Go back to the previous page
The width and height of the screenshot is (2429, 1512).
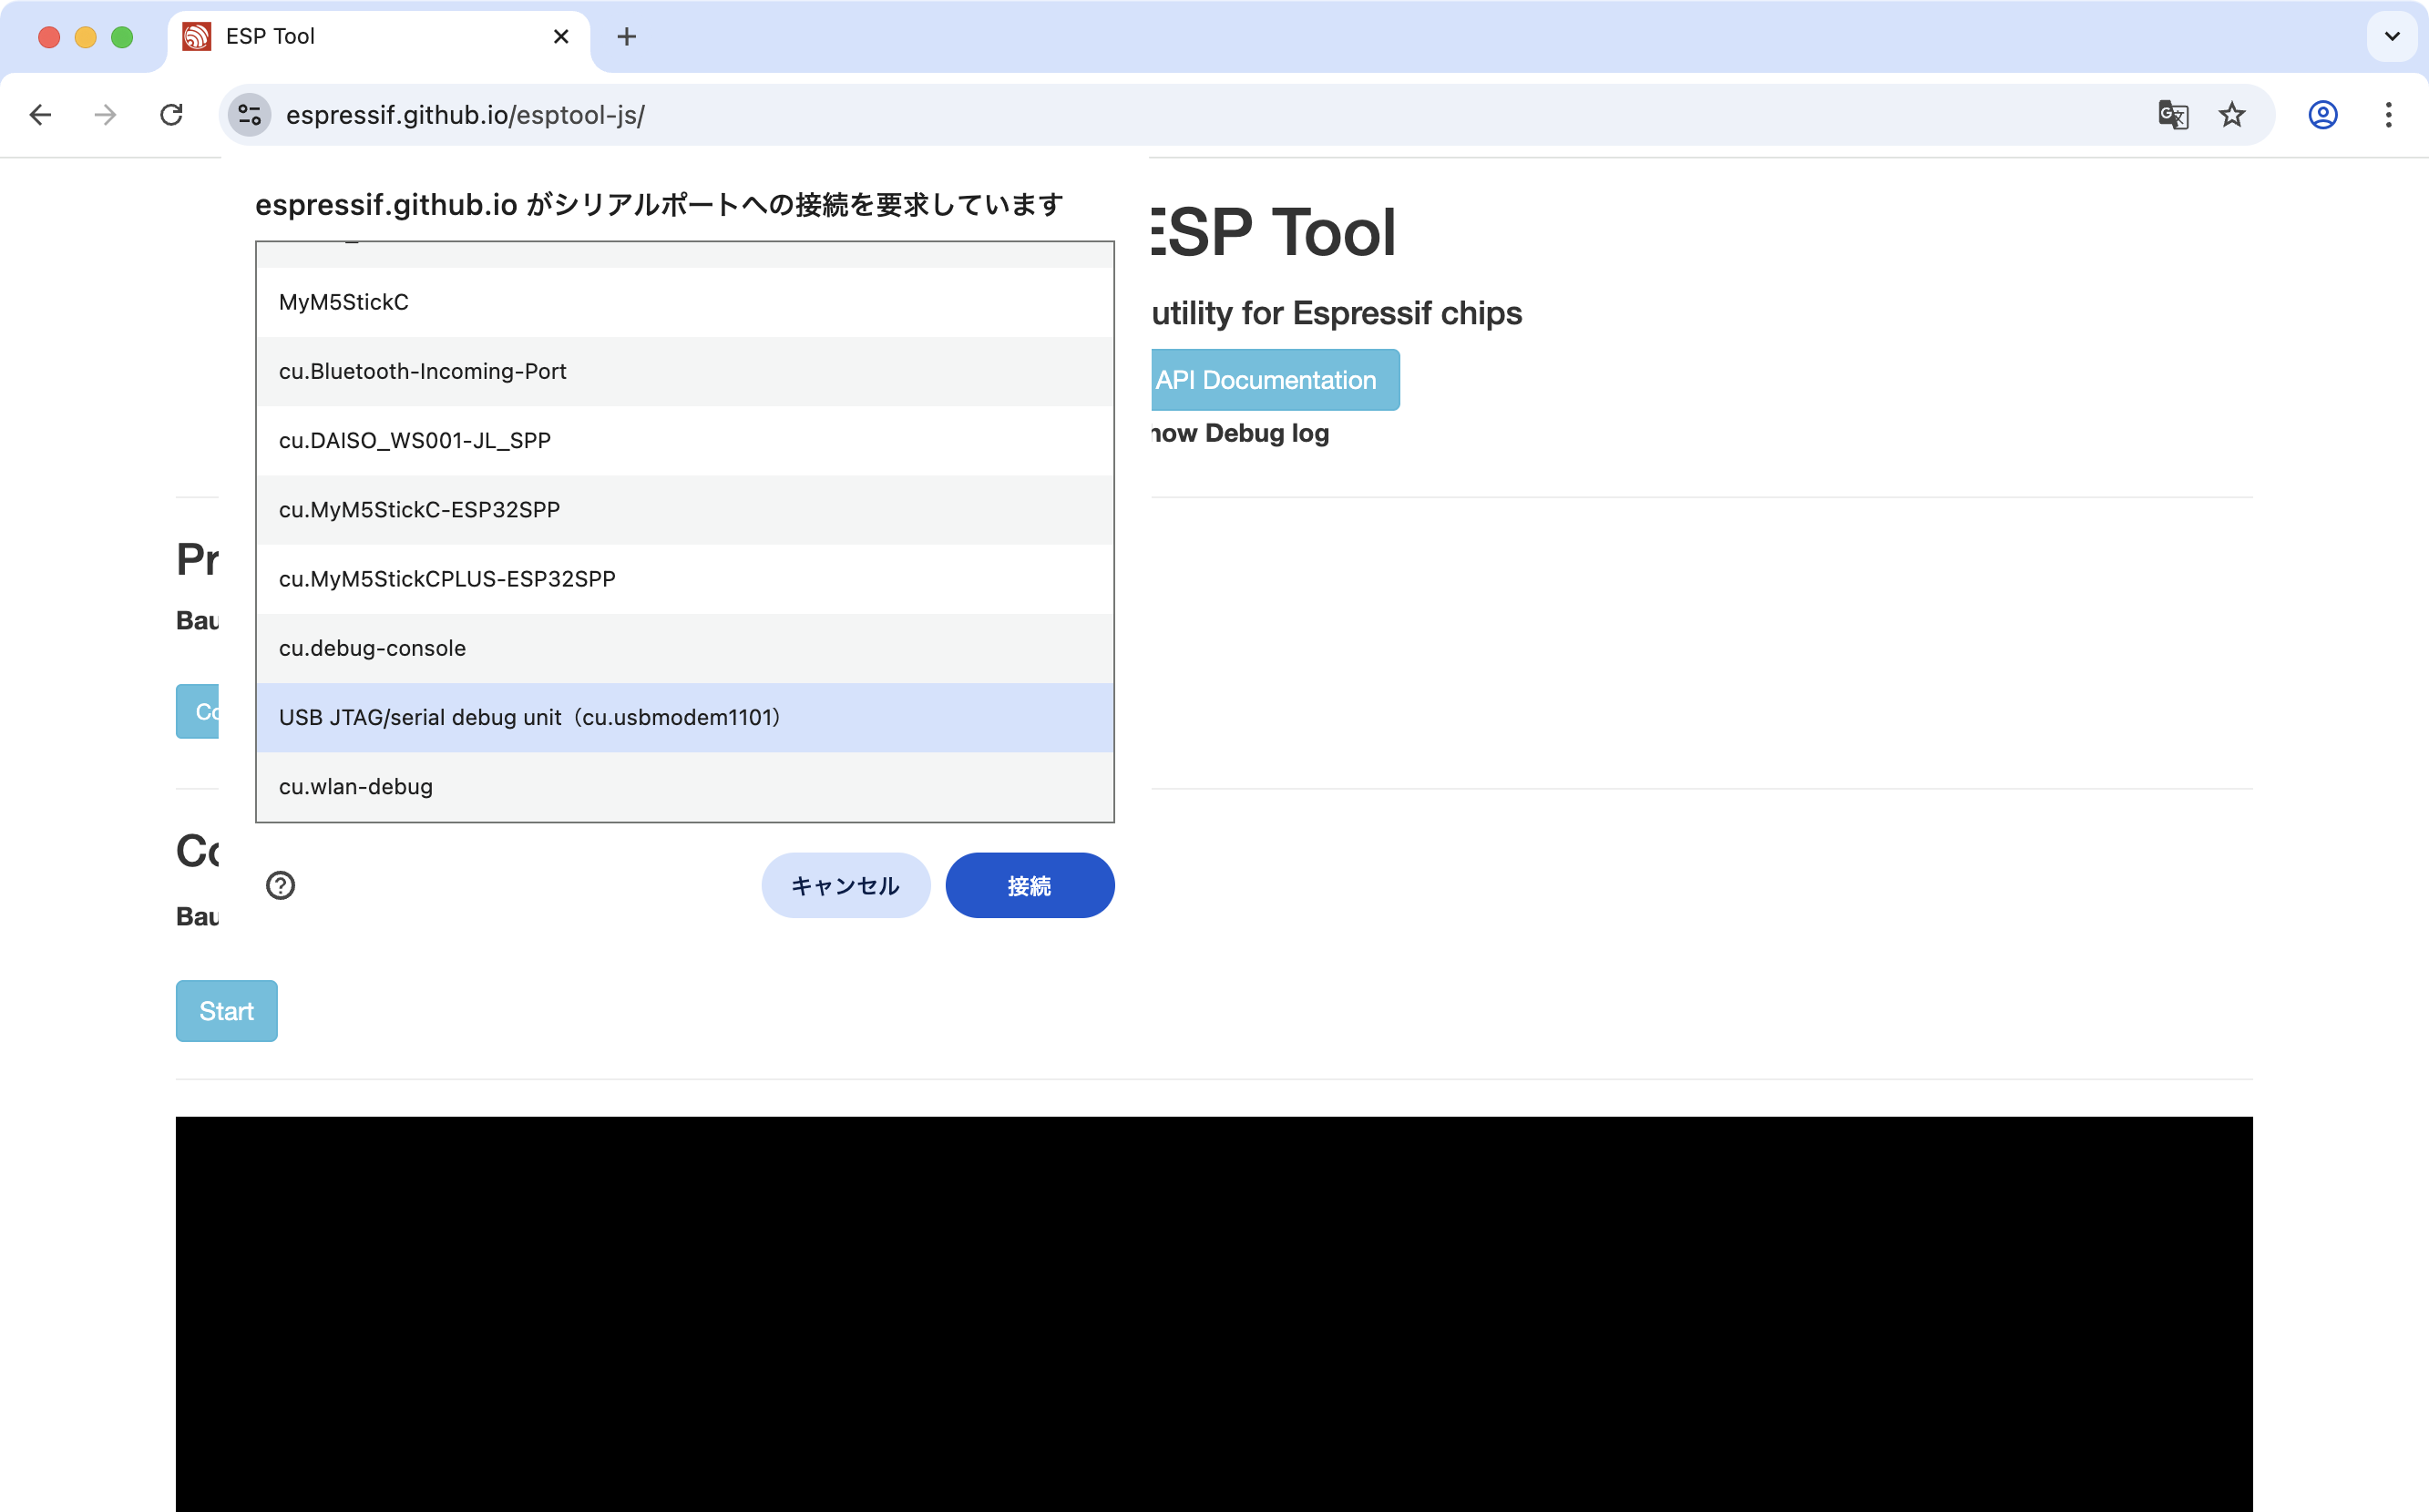pyautogui.click(x=40, y=115)
